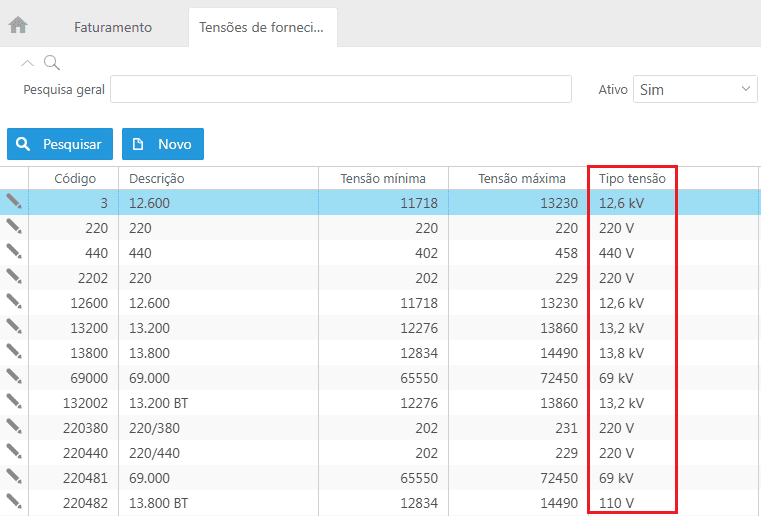Click the home icon tab
The height and width of the screenshot is (516, 761).
coord(18,25)
